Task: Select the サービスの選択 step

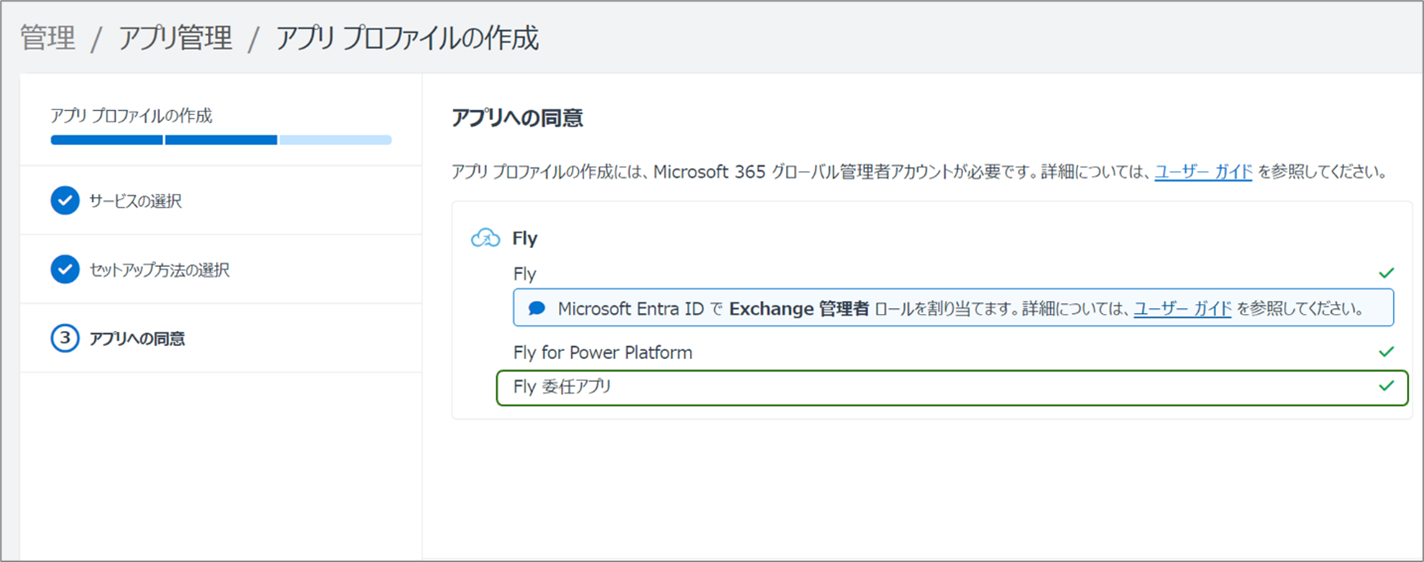Action: (x=135, y=201)
